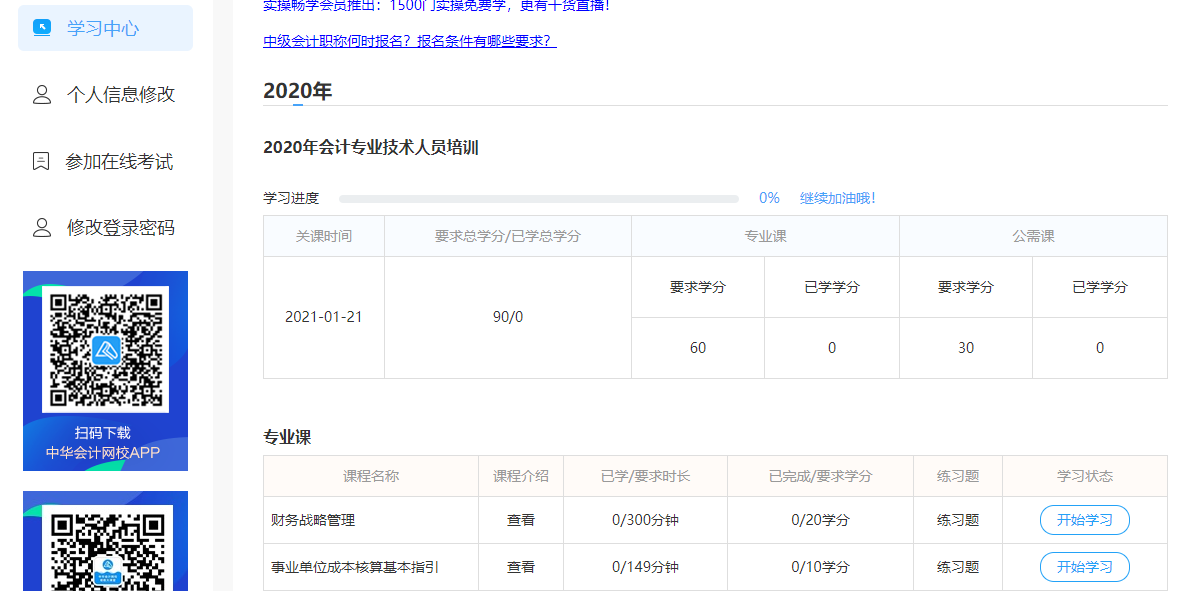Click the 要求总学分/已学总学分 column header
This screenshot has width=1180, height=591.
pos(508,236)
